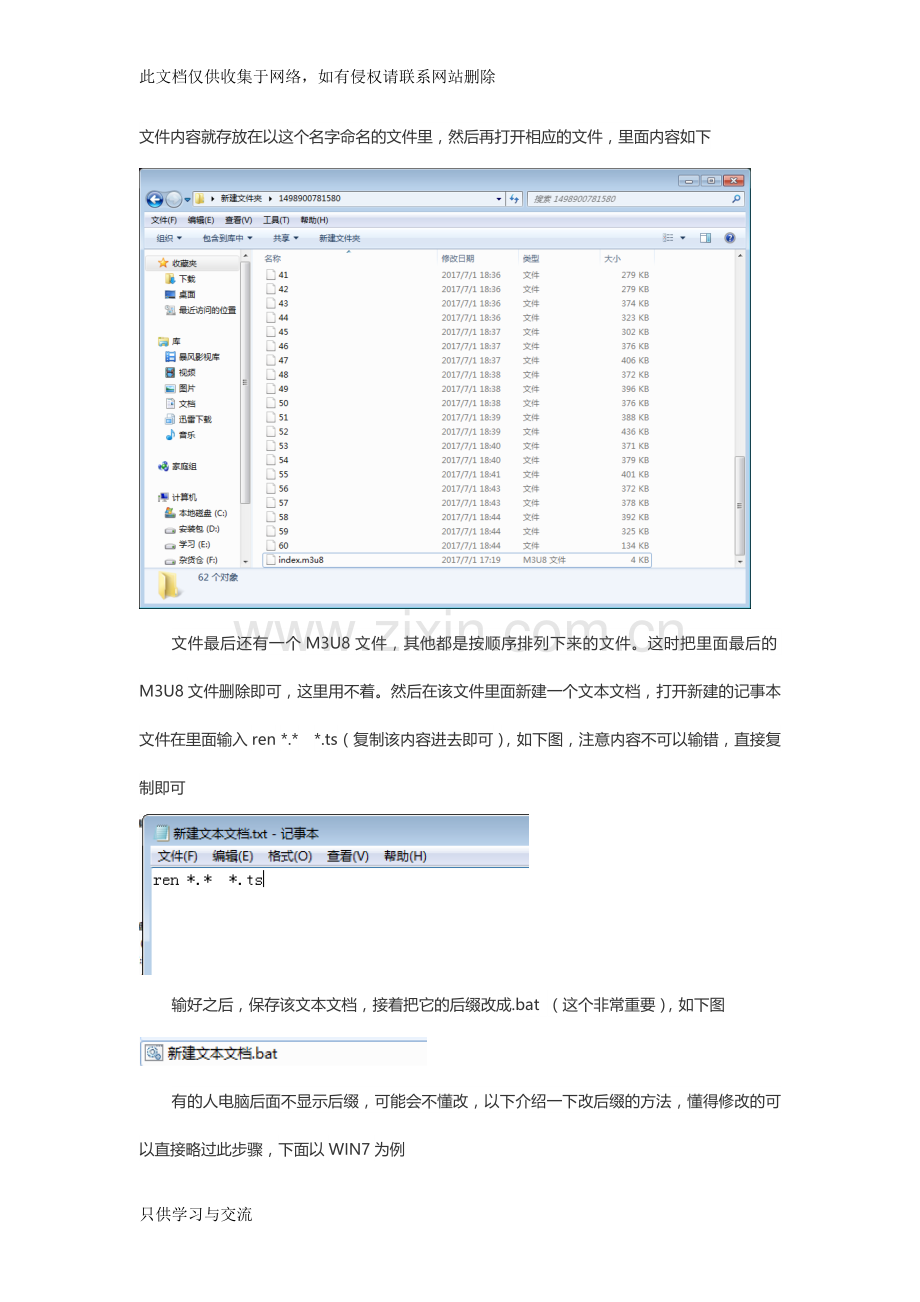Toggle the preview pane icon

coord(705,238)
